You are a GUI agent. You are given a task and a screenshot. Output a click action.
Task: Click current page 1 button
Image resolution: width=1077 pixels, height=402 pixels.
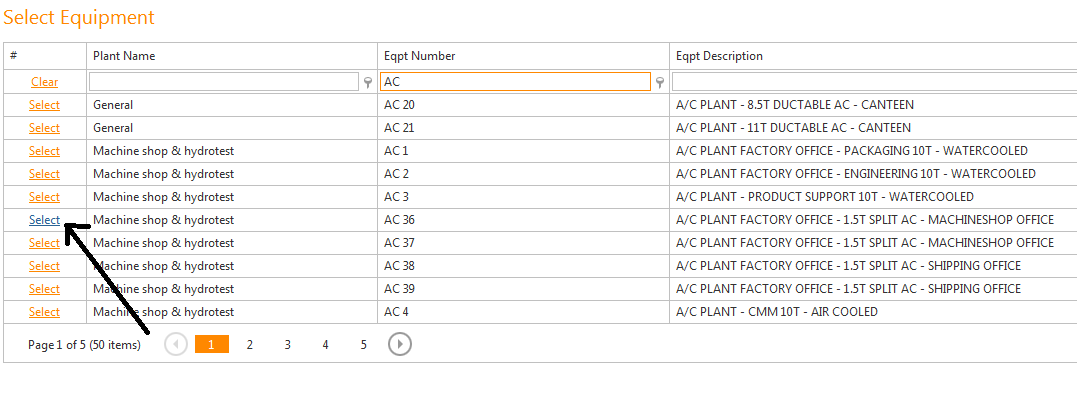tap(212, 344)
